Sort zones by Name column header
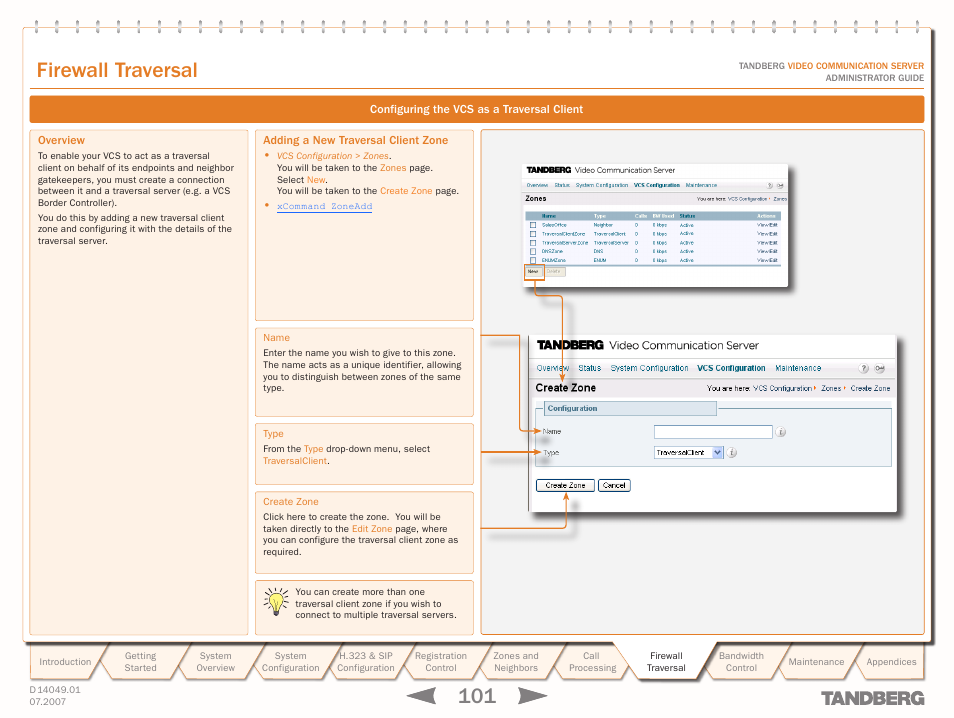The height and width of the screenshot is (718, 954). tap(549, 216)
